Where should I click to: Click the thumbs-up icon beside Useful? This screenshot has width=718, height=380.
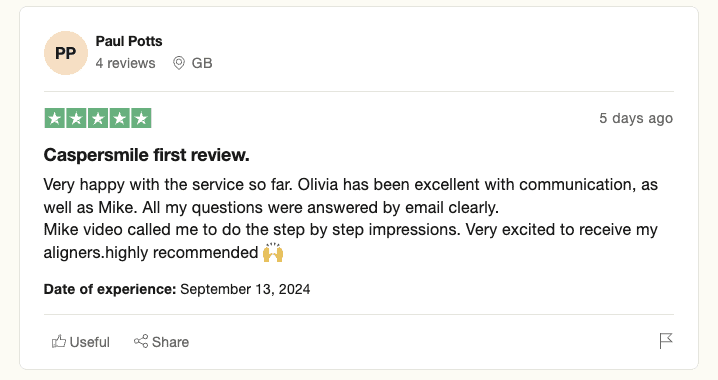pyautogui.click(x=59, y=341)
